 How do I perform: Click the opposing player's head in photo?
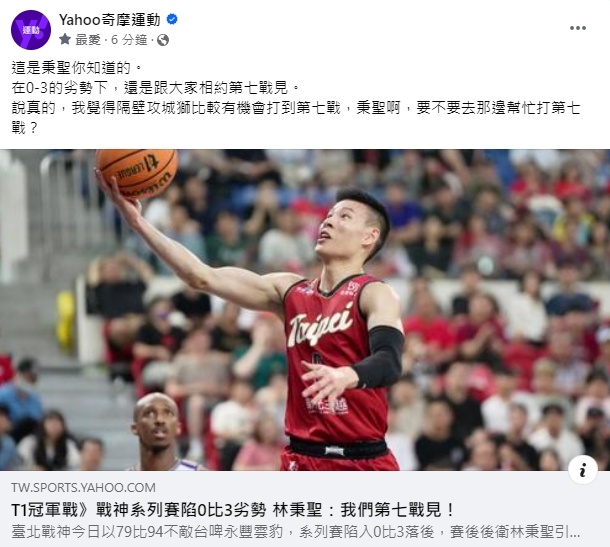pos(156,423)
